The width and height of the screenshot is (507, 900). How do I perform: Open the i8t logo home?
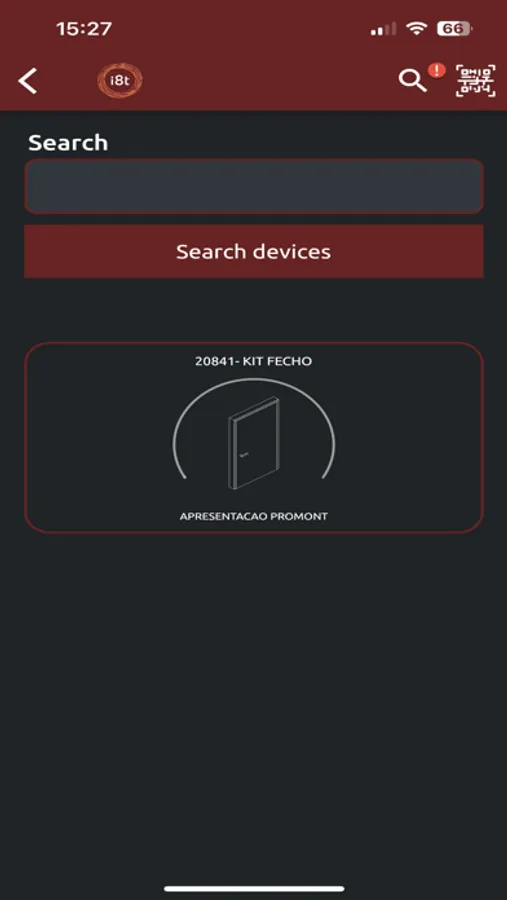[x=119, y=81]
